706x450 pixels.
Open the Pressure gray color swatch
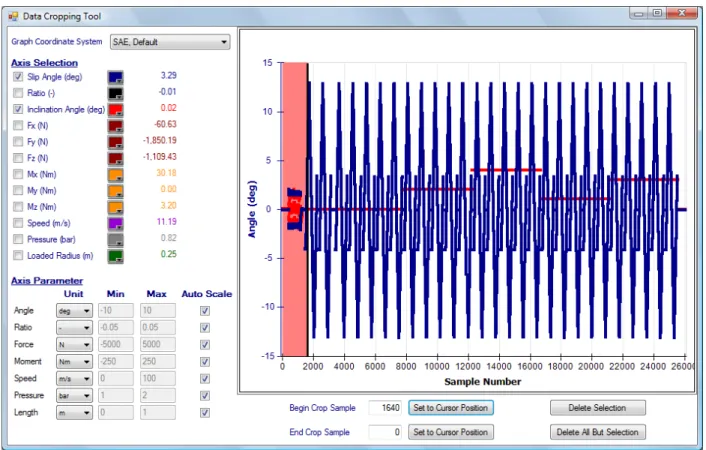(115, 239)
